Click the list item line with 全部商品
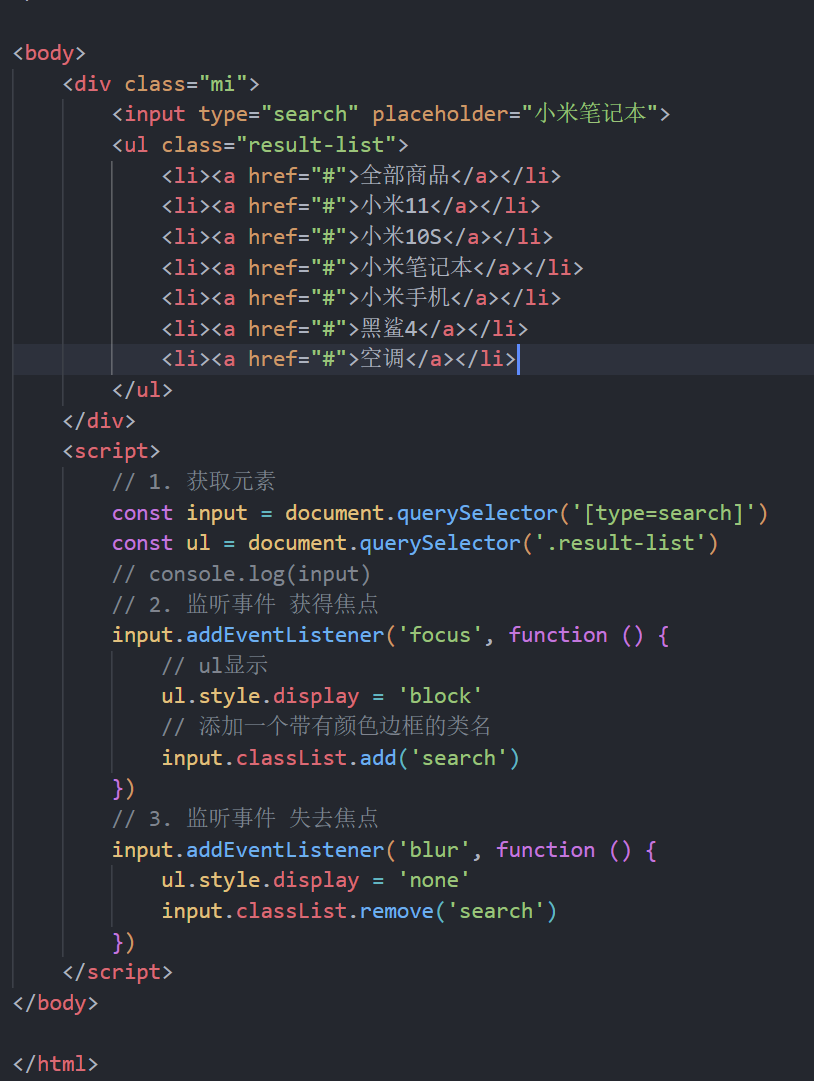The width and height of the screenshot is (814, 1081). pos(361,175)
